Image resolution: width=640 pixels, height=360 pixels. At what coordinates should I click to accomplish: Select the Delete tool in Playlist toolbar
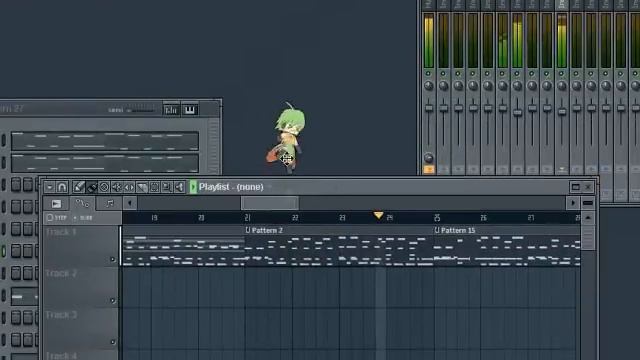pyautogui.click(x=104, y=187)
